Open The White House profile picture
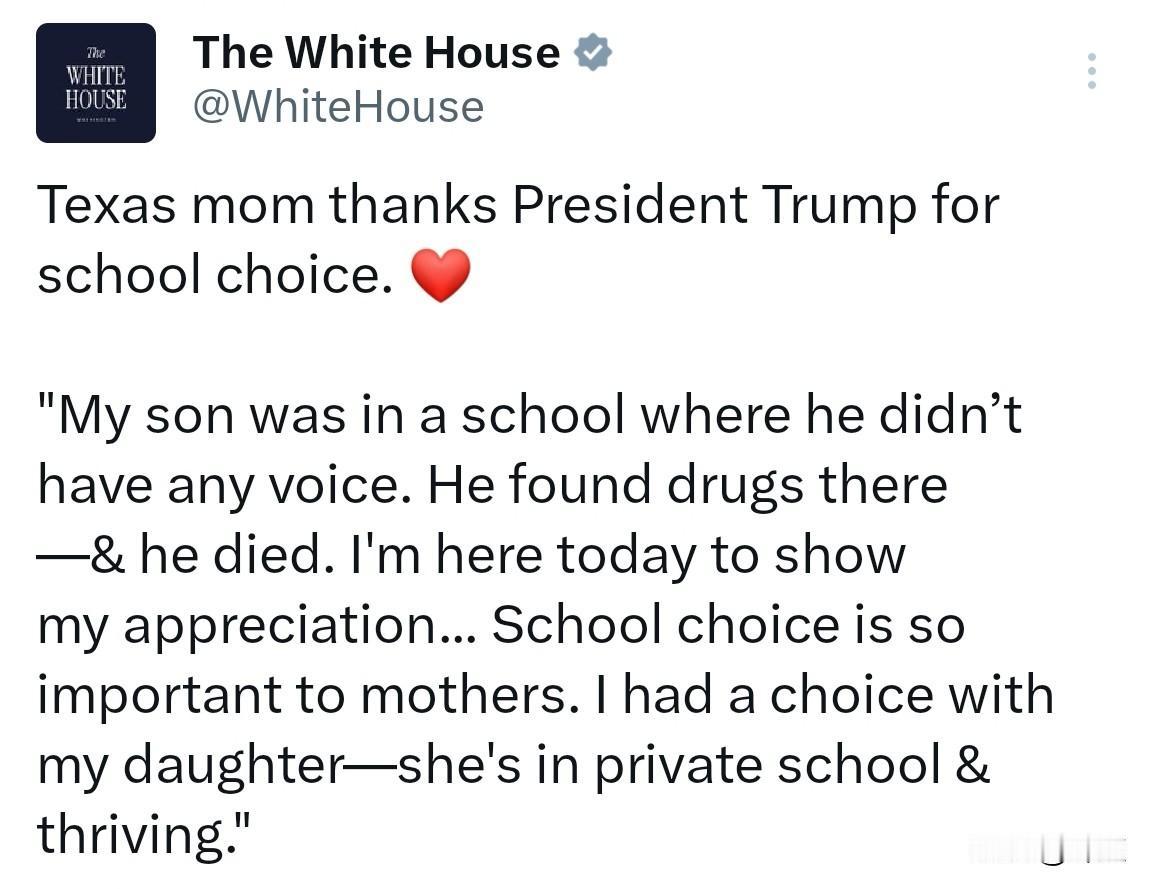The width and height of the screenshot is (1152, 889). coord(96,83)
